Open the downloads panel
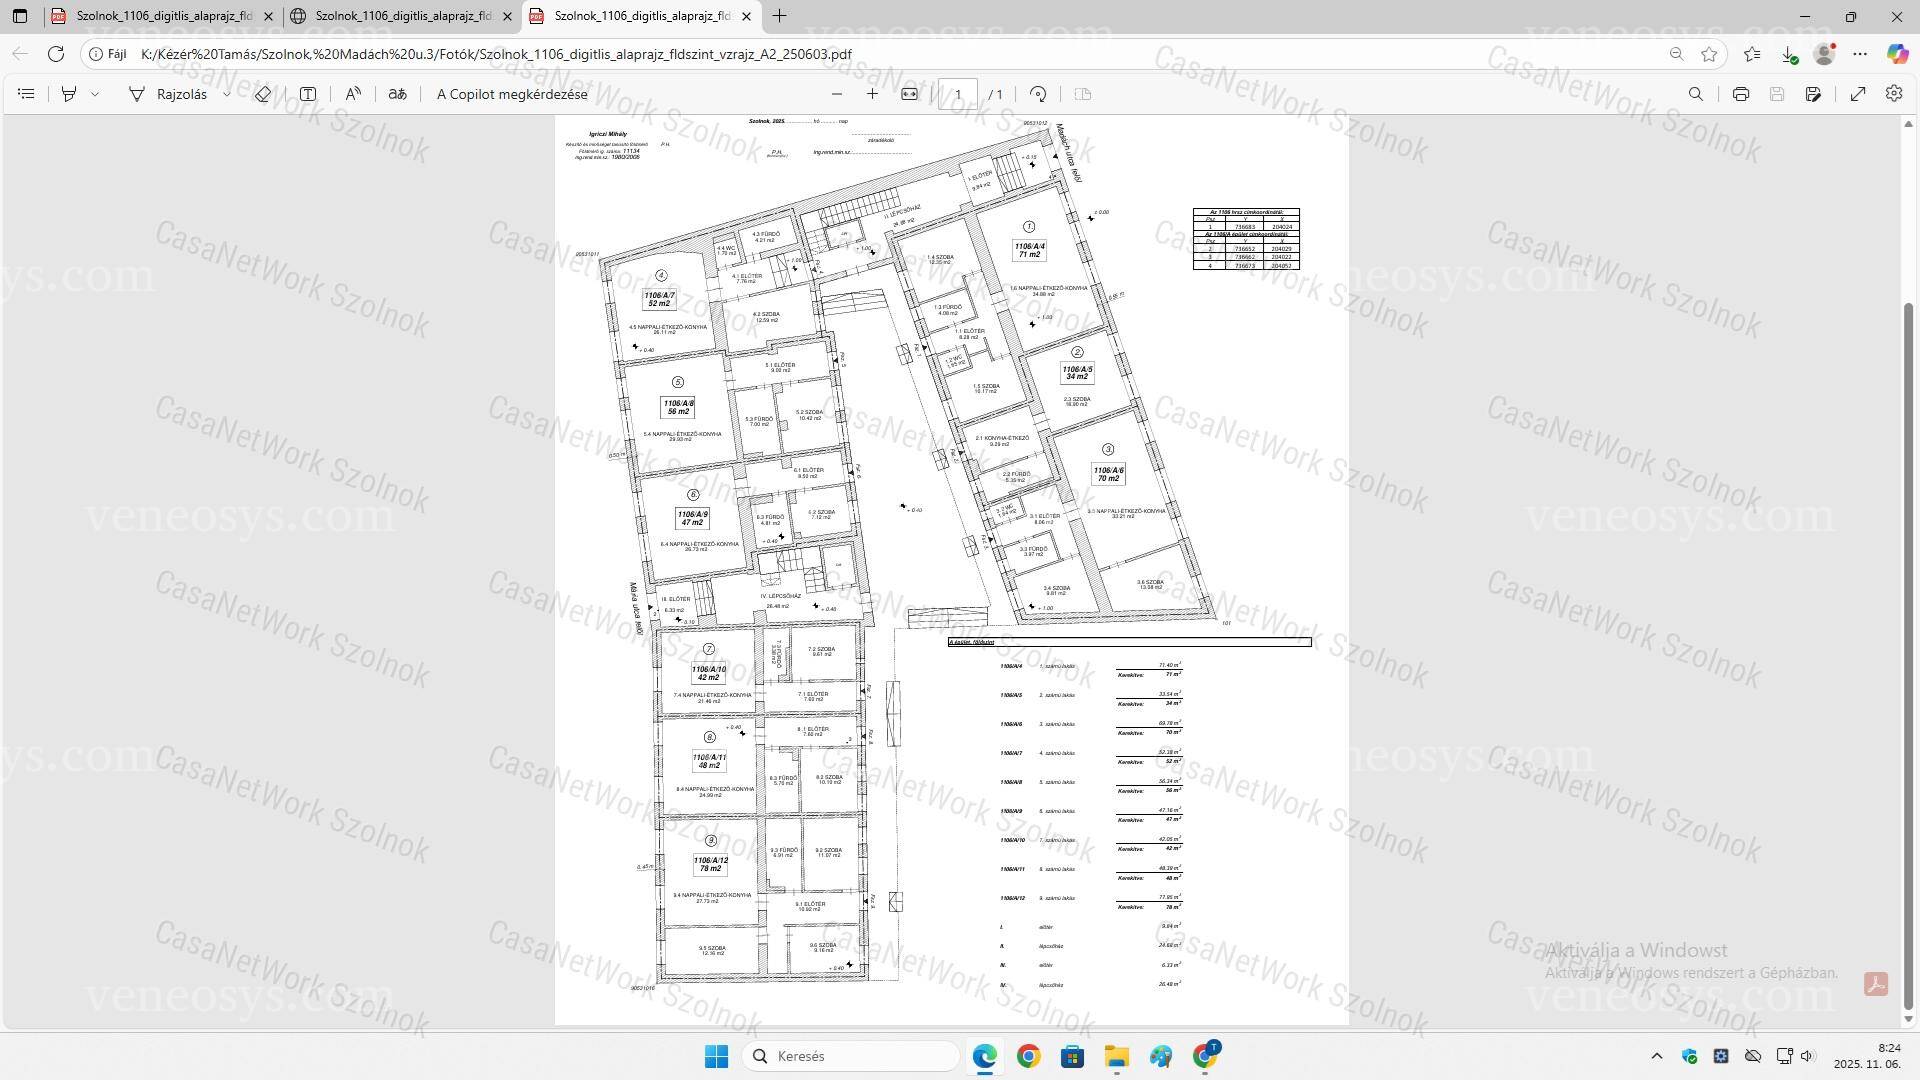Viewport: 1920px width, 1080px height. click(x=1789, y=54)
